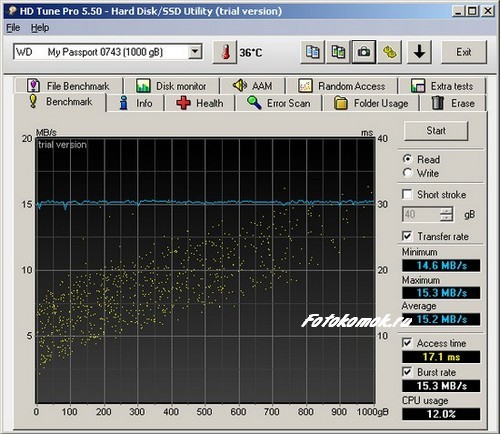The image size is (500, 434).
Task: Switch to the Health tab
Action: tap(200, 103)
